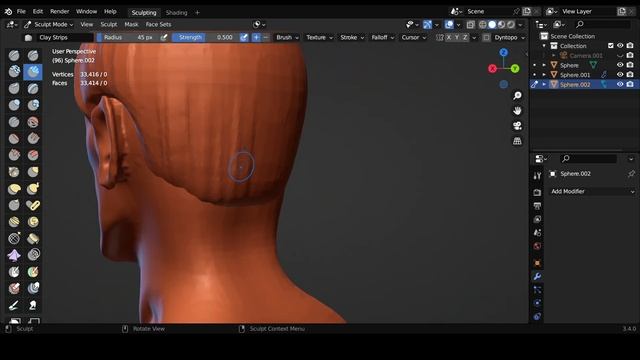Click the Blender logo menu icon

[8, 11]
